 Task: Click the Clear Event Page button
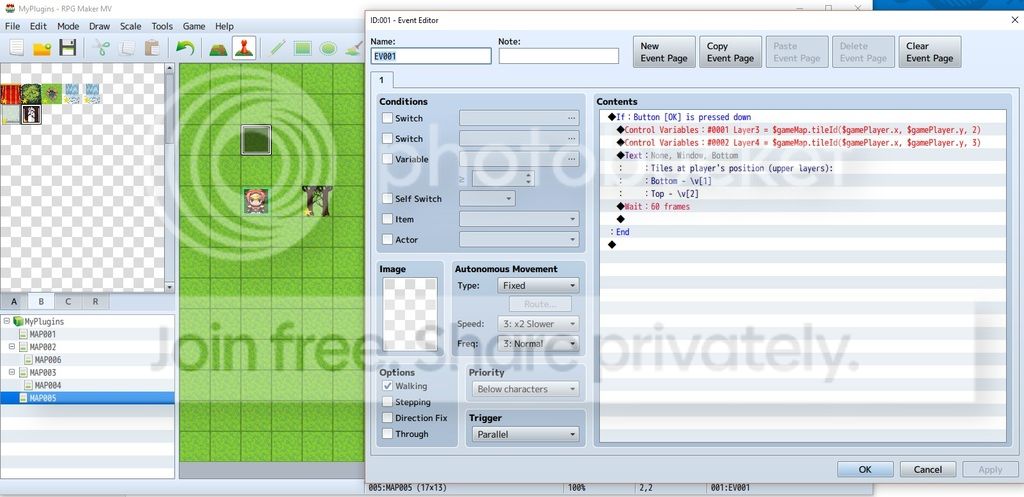[929, 52]
